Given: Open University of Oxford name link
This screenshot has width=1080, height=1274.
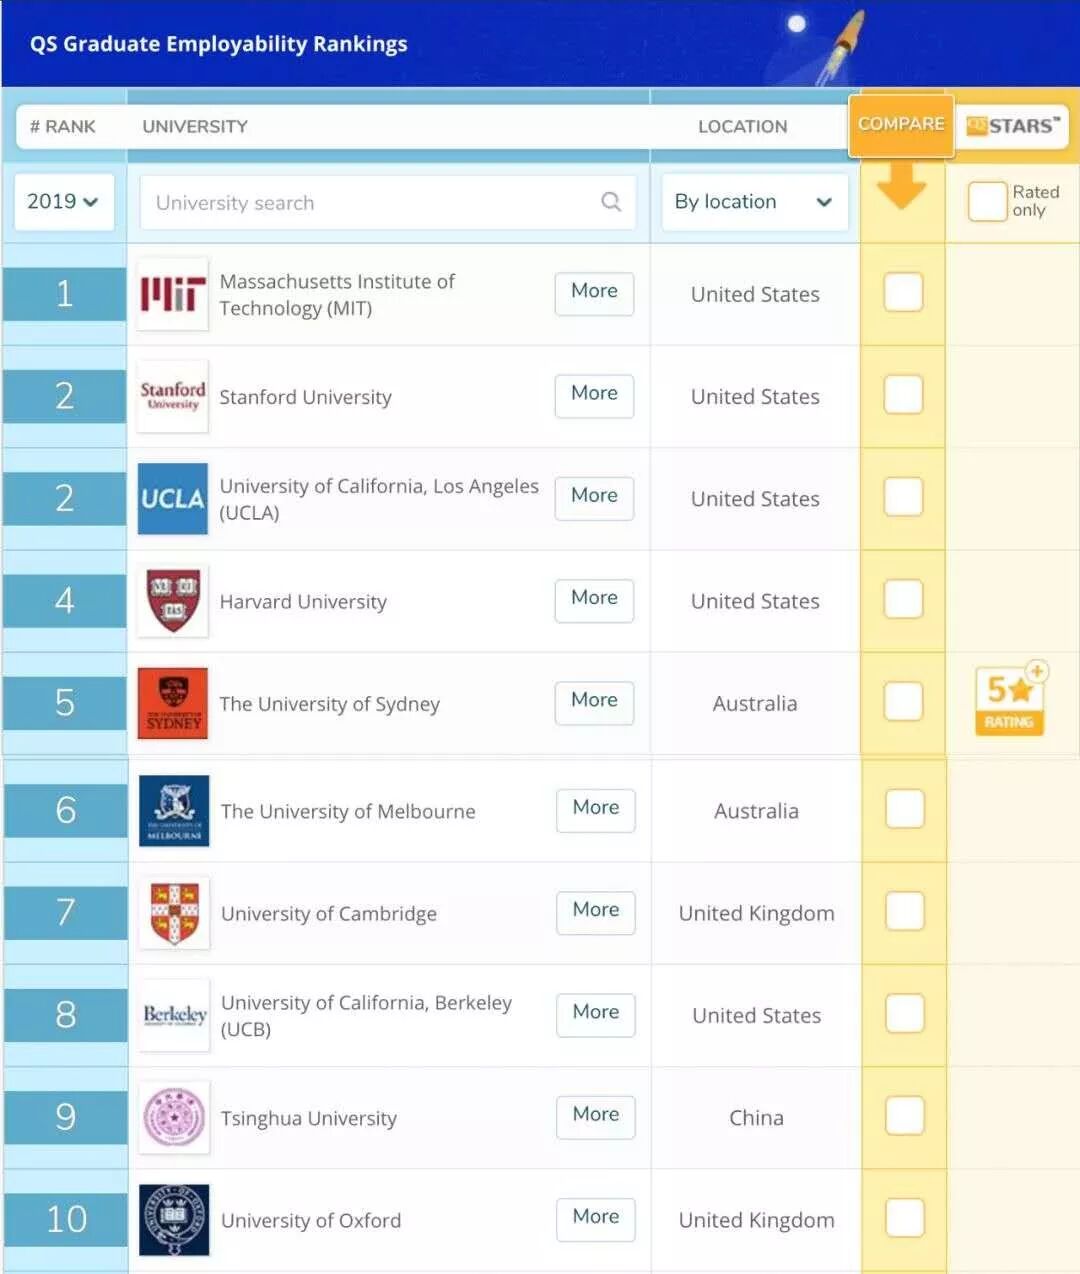Looking at the screenshot, I should pos(311,1221).
